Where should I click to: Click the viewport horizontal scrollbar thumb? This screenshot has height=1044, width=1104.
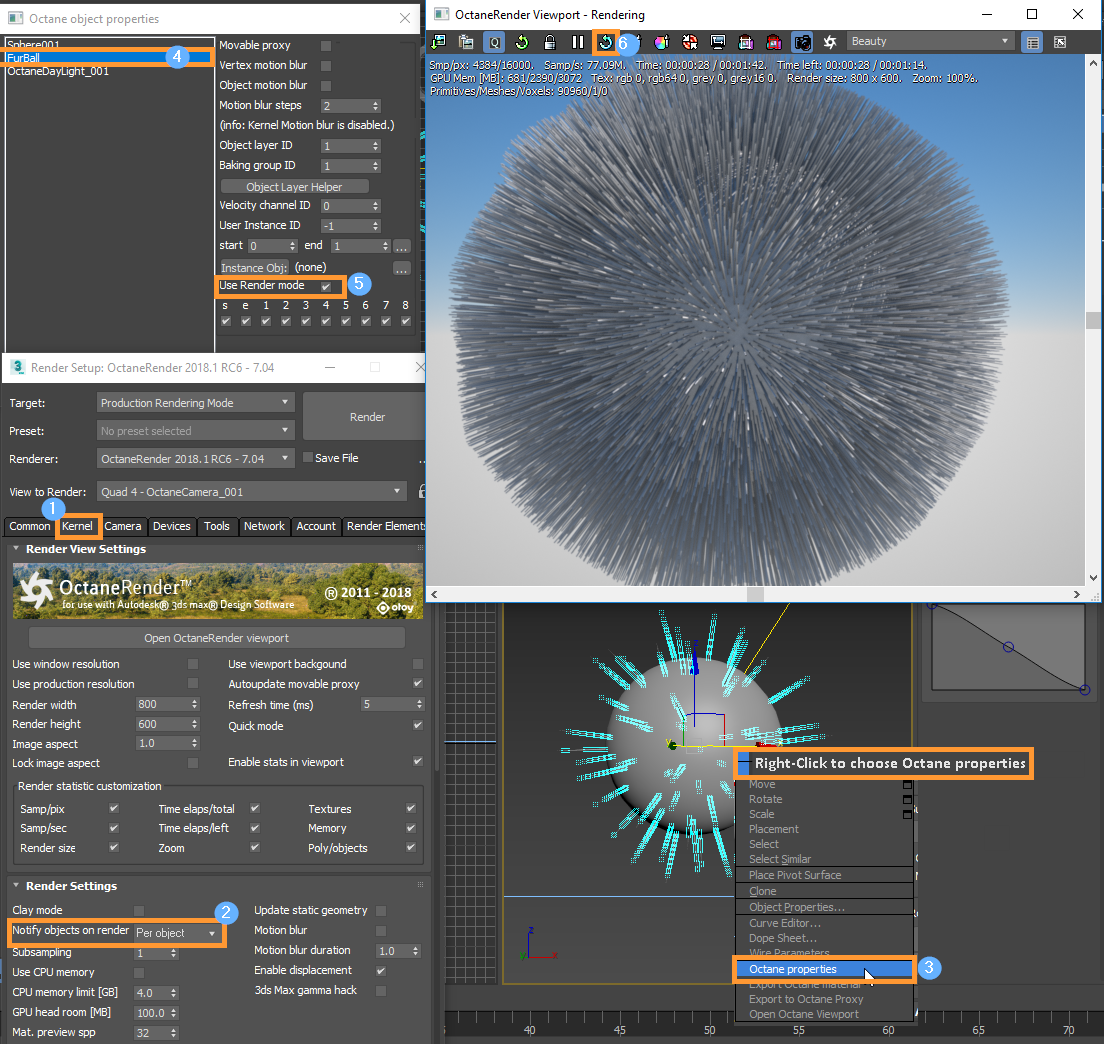tap(755, 594)
